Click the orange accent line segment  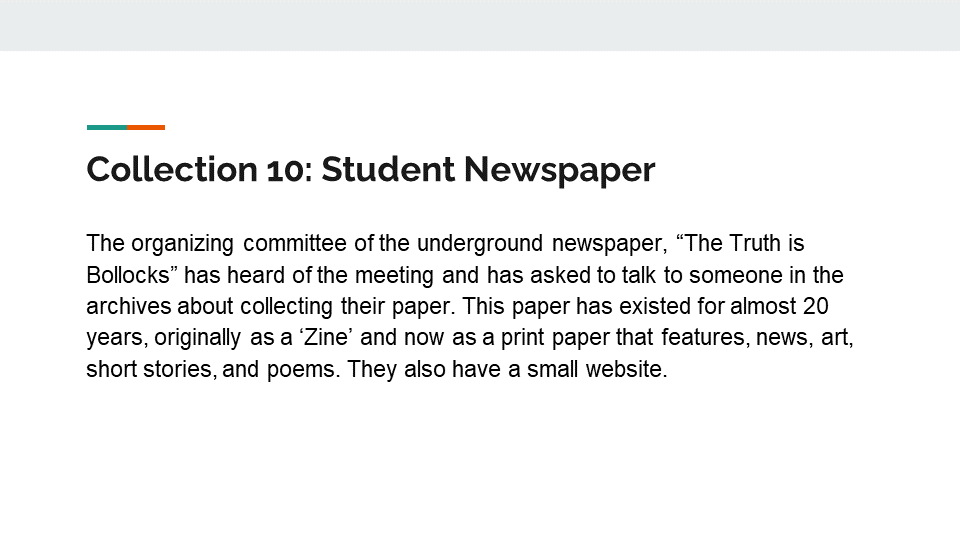[146, 127]
